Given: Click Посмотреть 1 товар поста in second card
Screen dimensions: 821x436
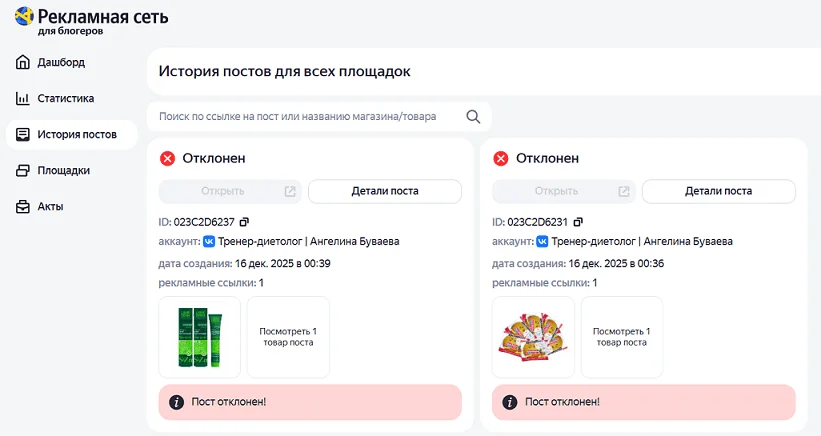Looking at the screenshot, I should point(621,337).
